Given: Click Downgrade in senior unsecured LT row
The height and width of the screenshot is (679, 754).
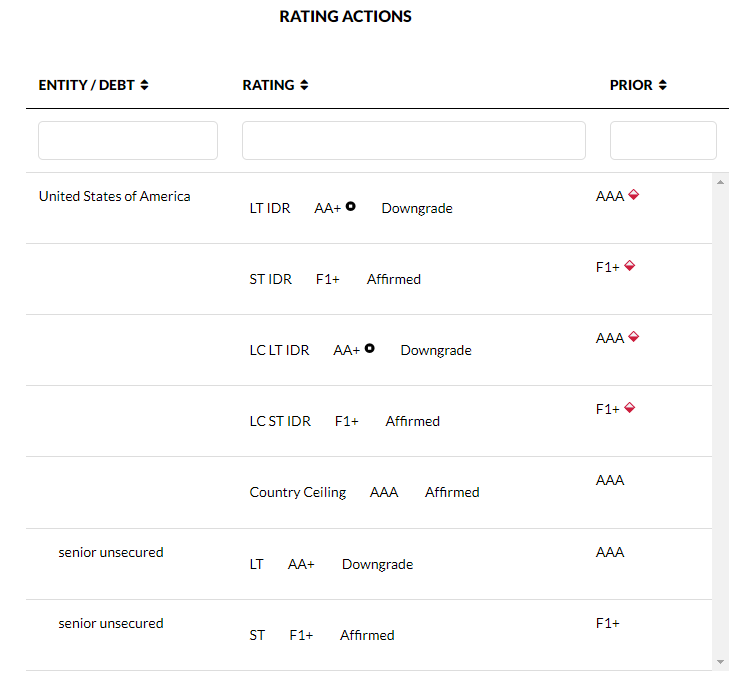Looking at the screenshot, I should [x=377, y=564].
